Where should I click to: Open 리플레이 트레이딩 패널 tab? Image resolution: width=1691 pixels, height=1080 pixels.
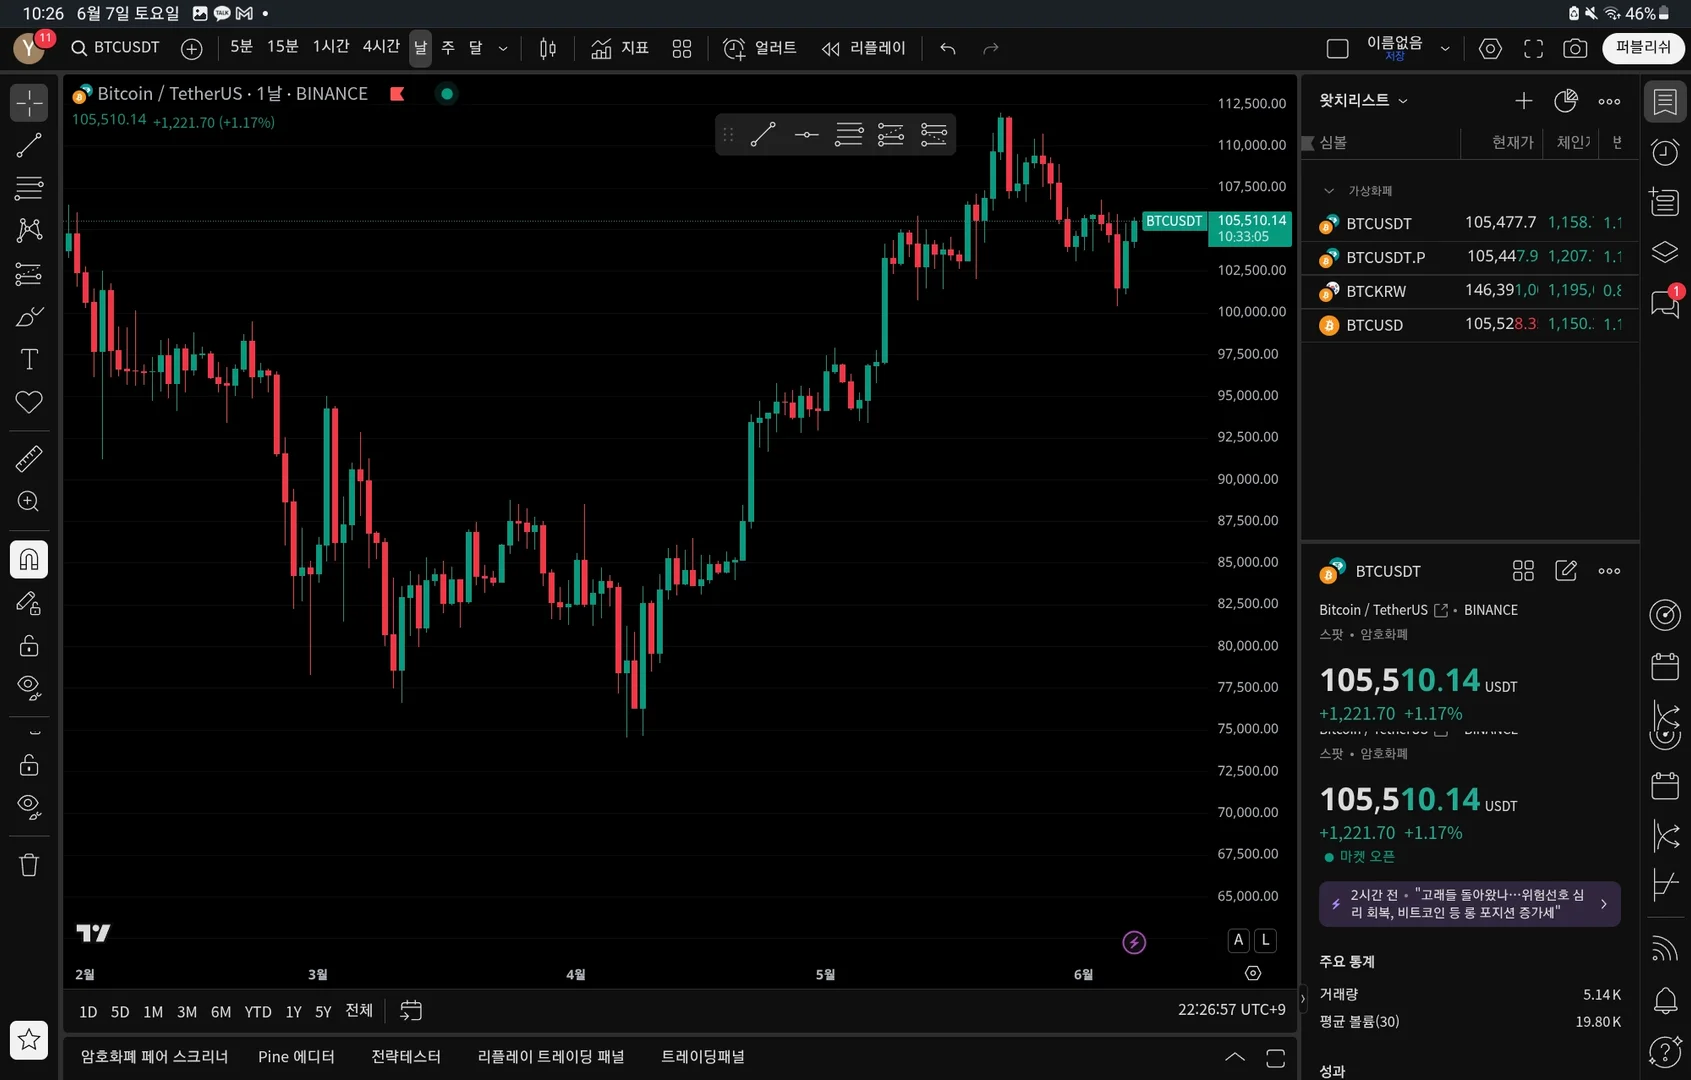click(x=551, y=1057)
